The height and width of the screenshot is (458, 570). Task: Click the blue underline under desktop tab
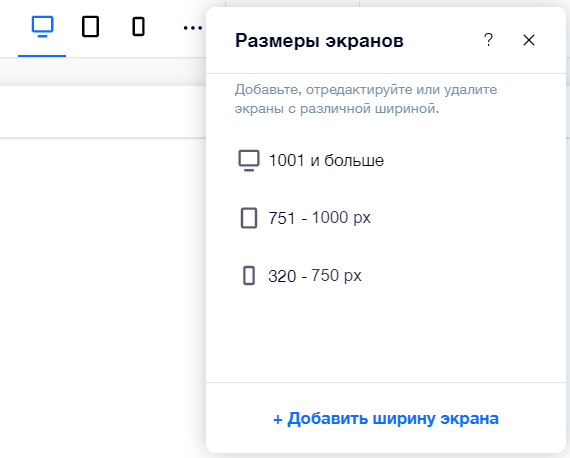point(42,56)
